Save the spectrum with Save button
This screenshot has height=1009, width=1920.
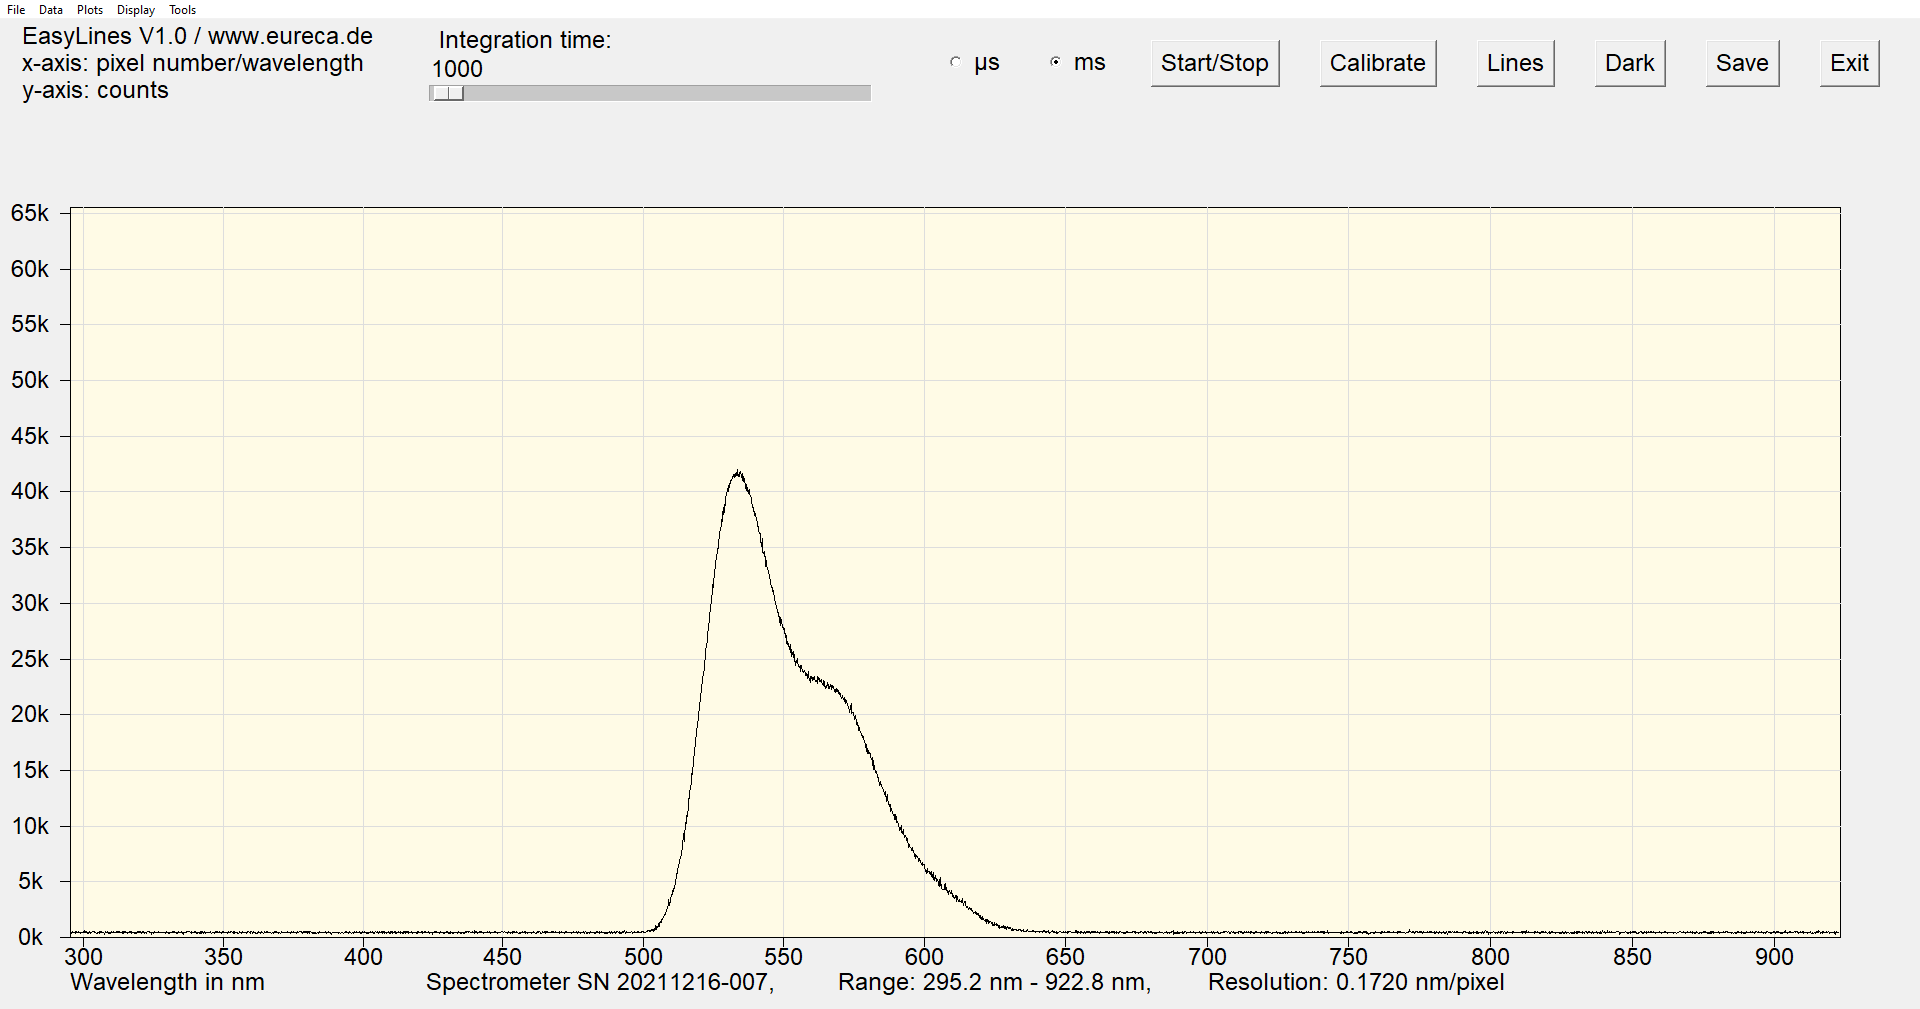(1742, 63)
